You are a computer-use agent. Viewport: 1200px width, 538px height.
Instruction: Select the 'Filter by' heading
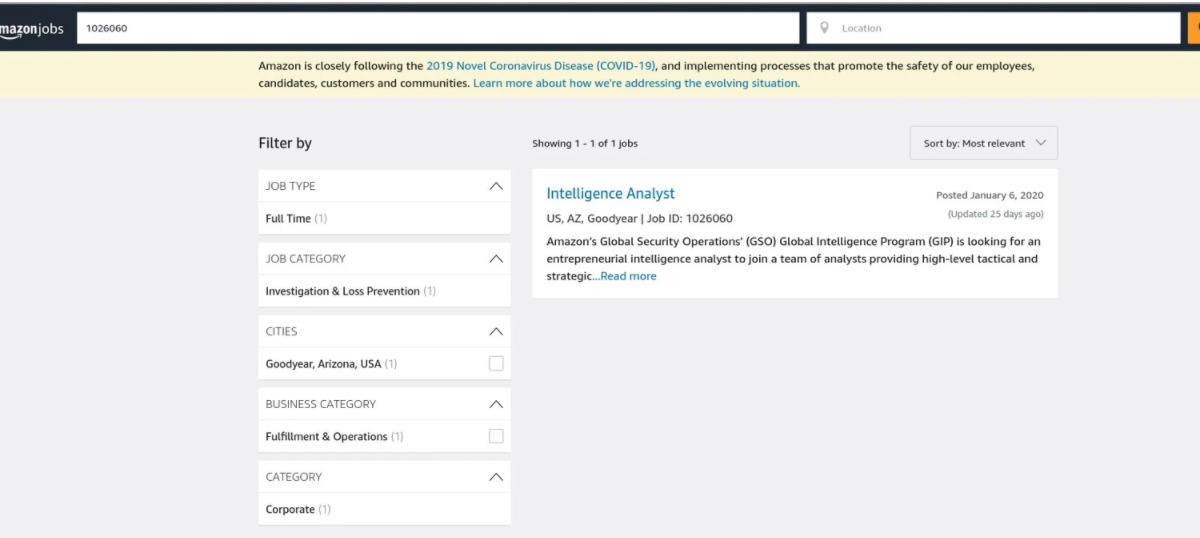(x=285, y=143)
